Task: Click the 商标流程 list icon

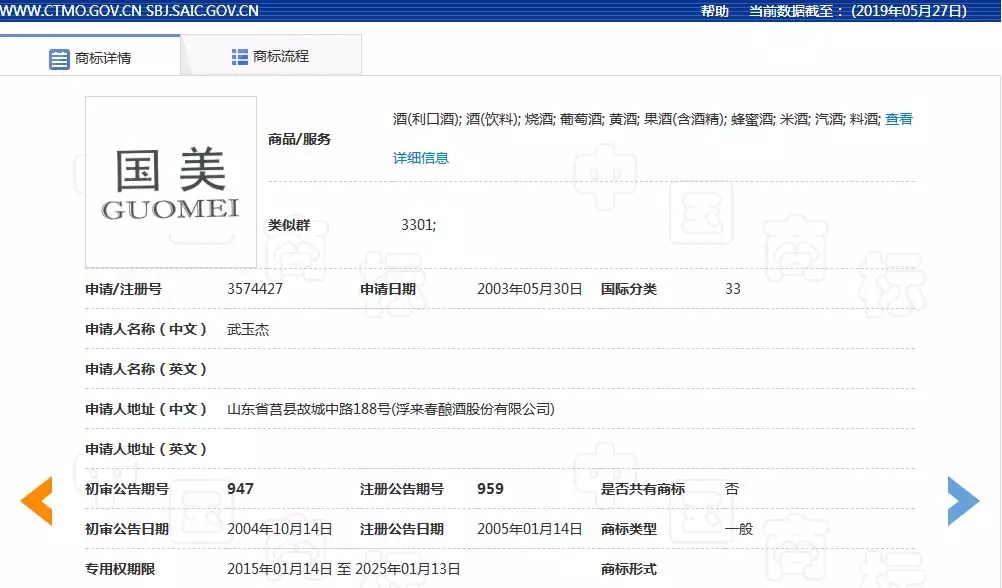Action: click(x=240, y=57)
